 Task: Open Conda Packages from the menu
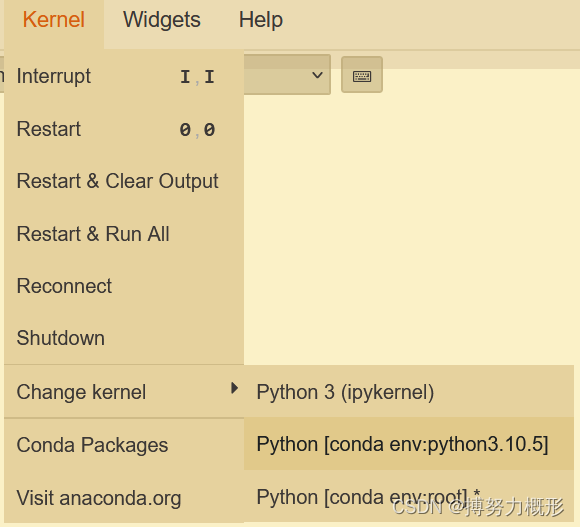point(124,445)
